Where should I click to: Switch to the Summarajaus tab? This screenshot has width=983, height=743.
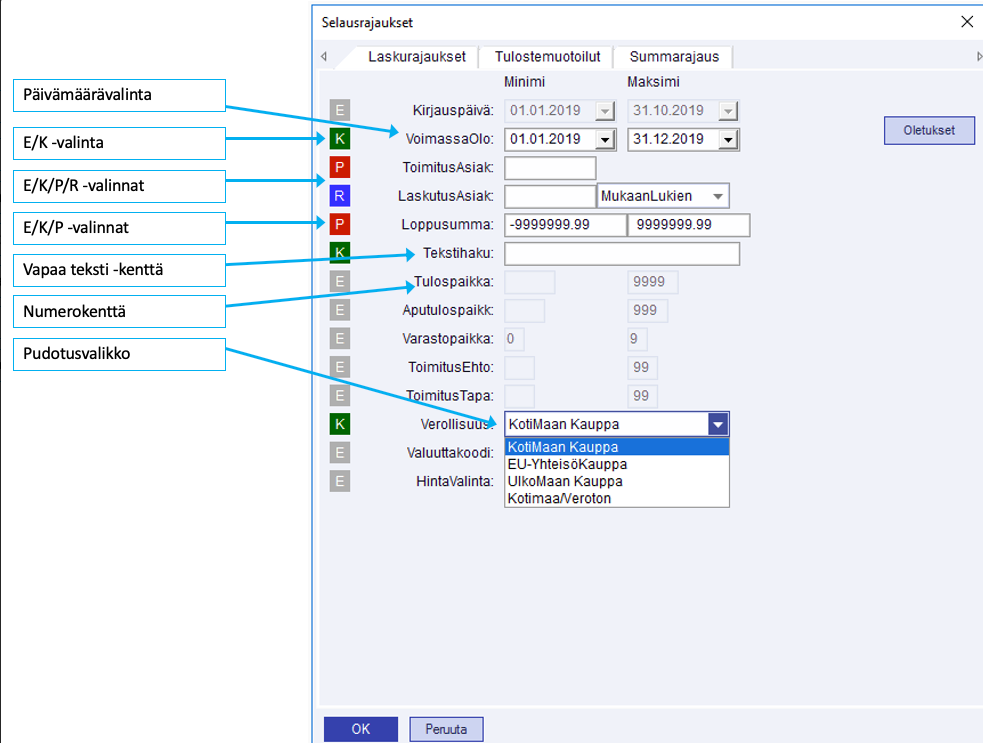click(674, 56)
